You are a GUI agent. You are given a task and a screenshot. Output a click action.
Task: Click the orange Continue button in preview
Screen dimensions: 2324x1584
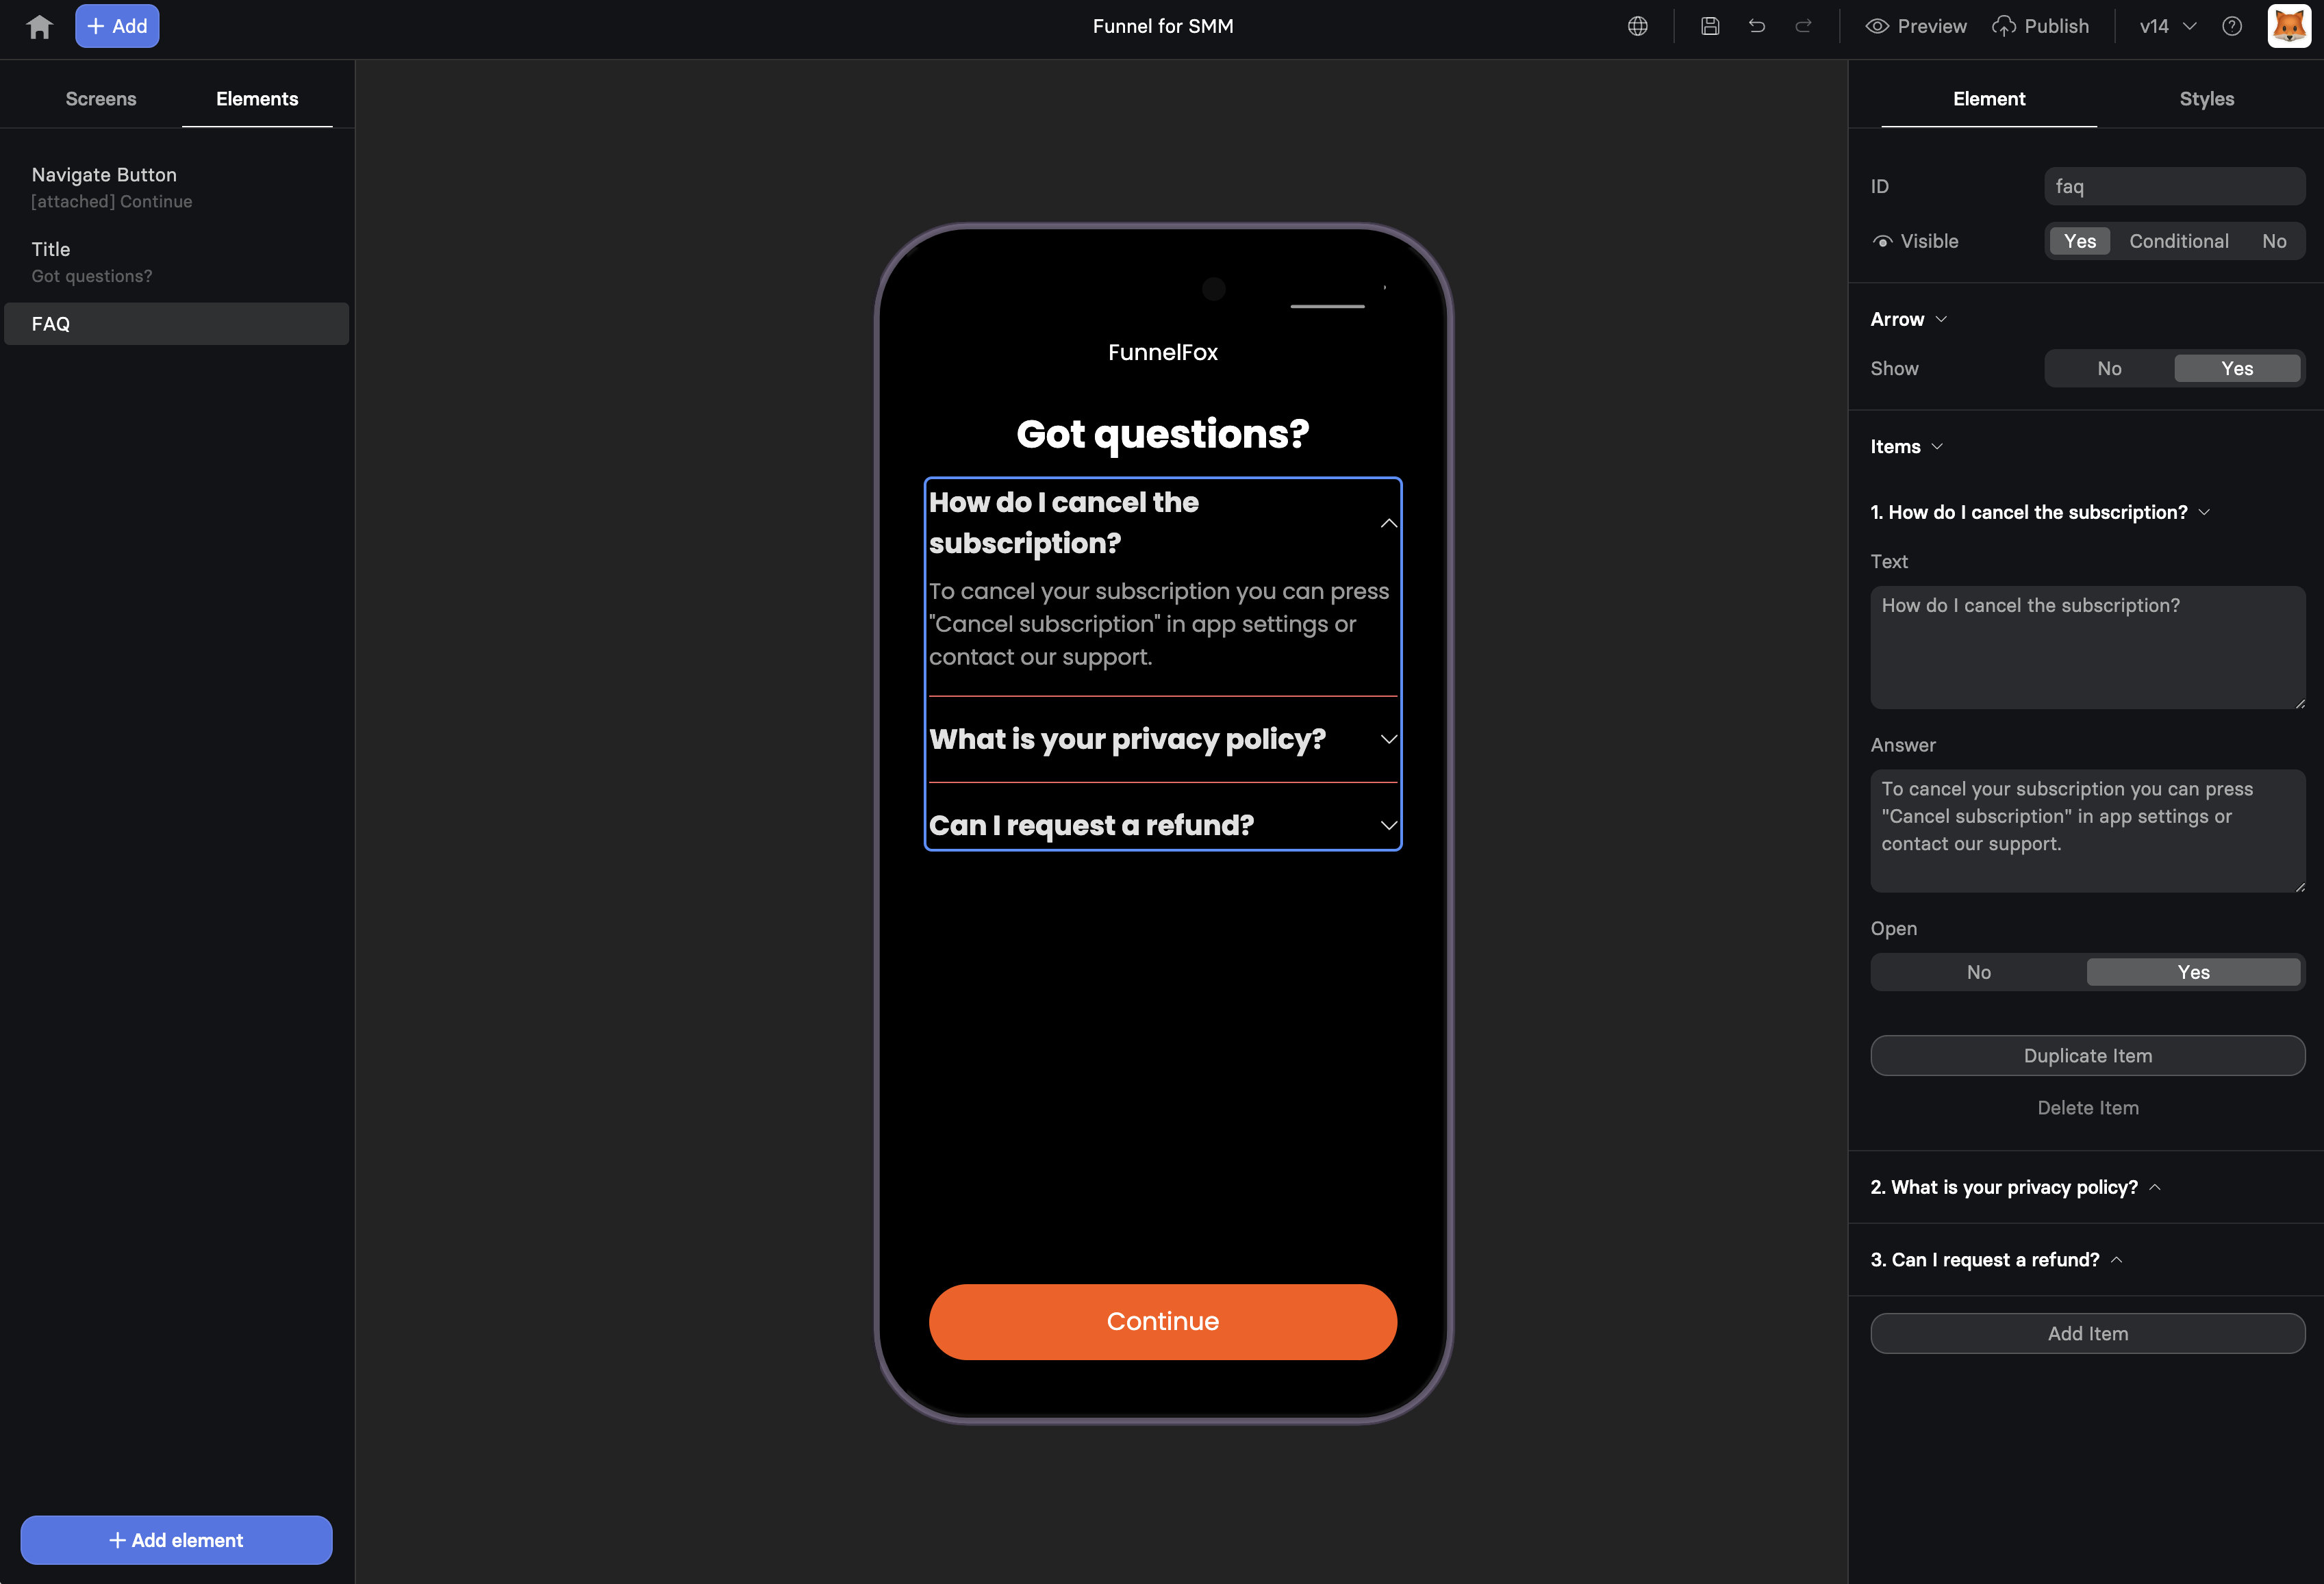tap(1163, 1322)
